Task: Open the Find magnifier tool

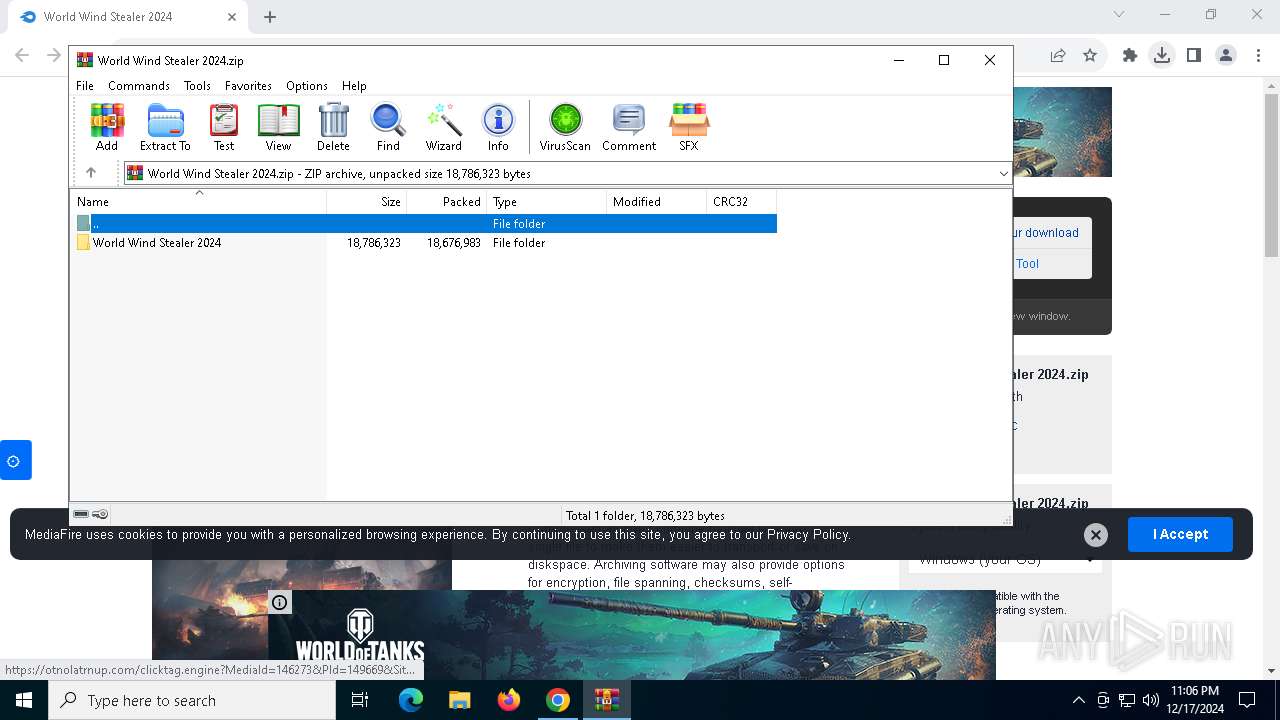Action: coord(388,127)
